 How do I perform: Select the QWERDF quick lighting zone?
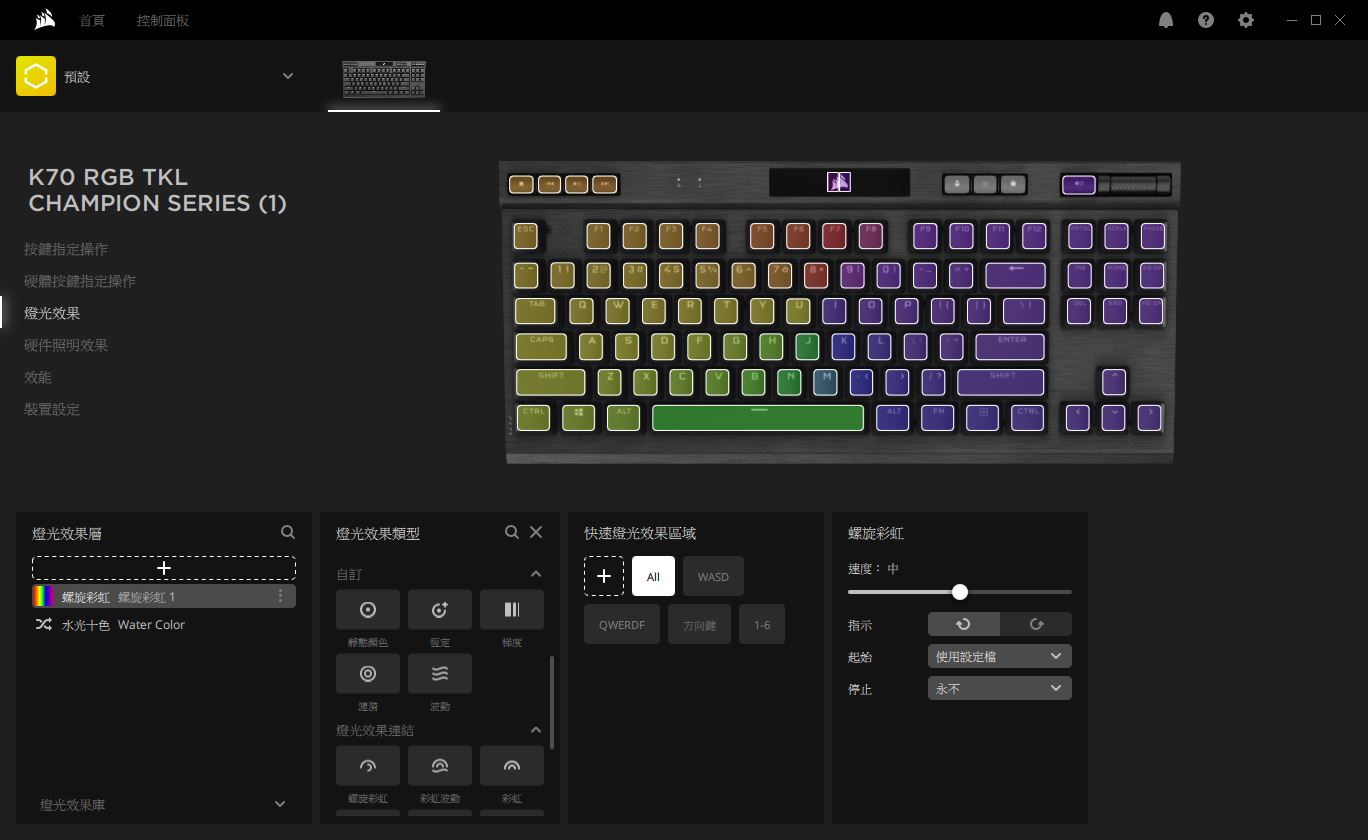(x=622, y=624)
